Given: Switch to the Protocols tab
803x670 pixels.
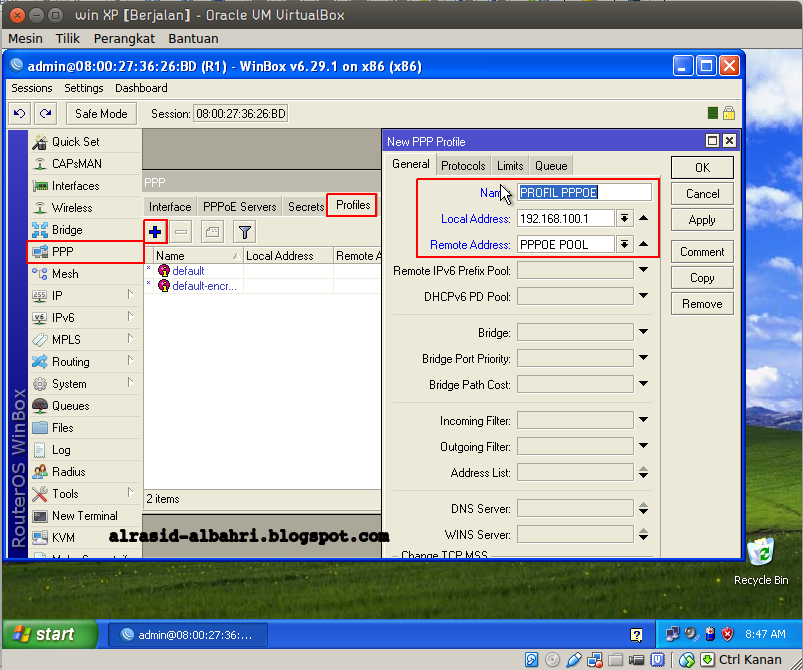Looking at the screenshot, I should tap(463, 166).
